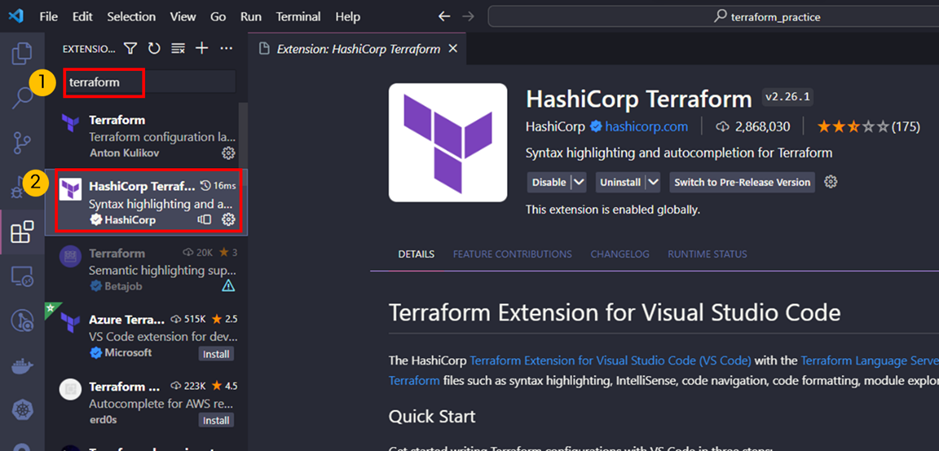Open the Search view in activity bar
This screenshot has width=939, height=451.
pyautogui.click(x=22, y=98)
